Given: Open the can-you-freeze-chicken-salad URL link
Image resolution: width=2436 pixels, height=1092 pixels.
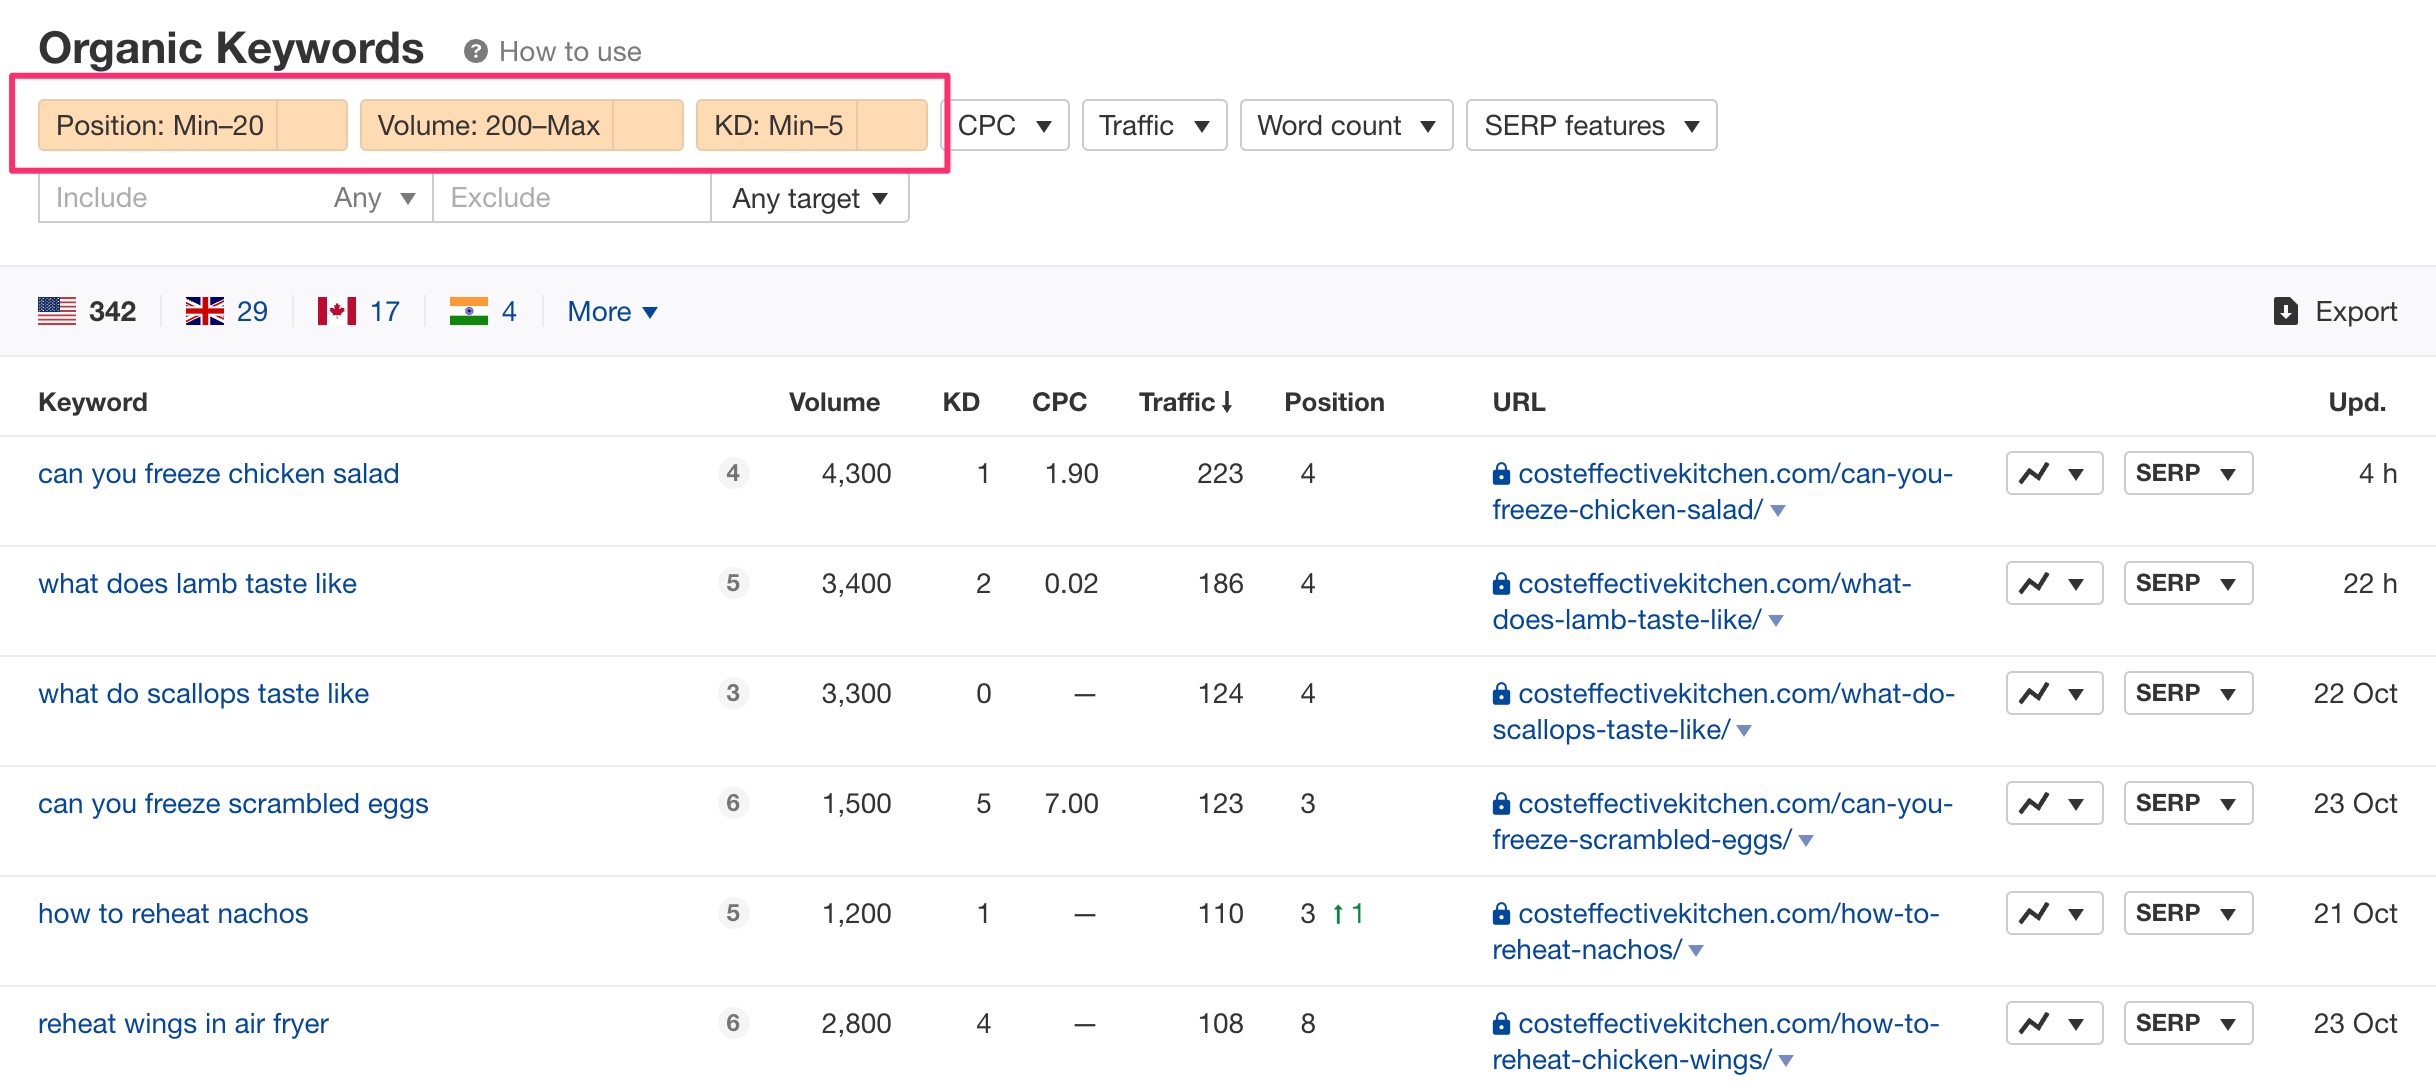Looking at the screenshot, I should (1722, 491).
